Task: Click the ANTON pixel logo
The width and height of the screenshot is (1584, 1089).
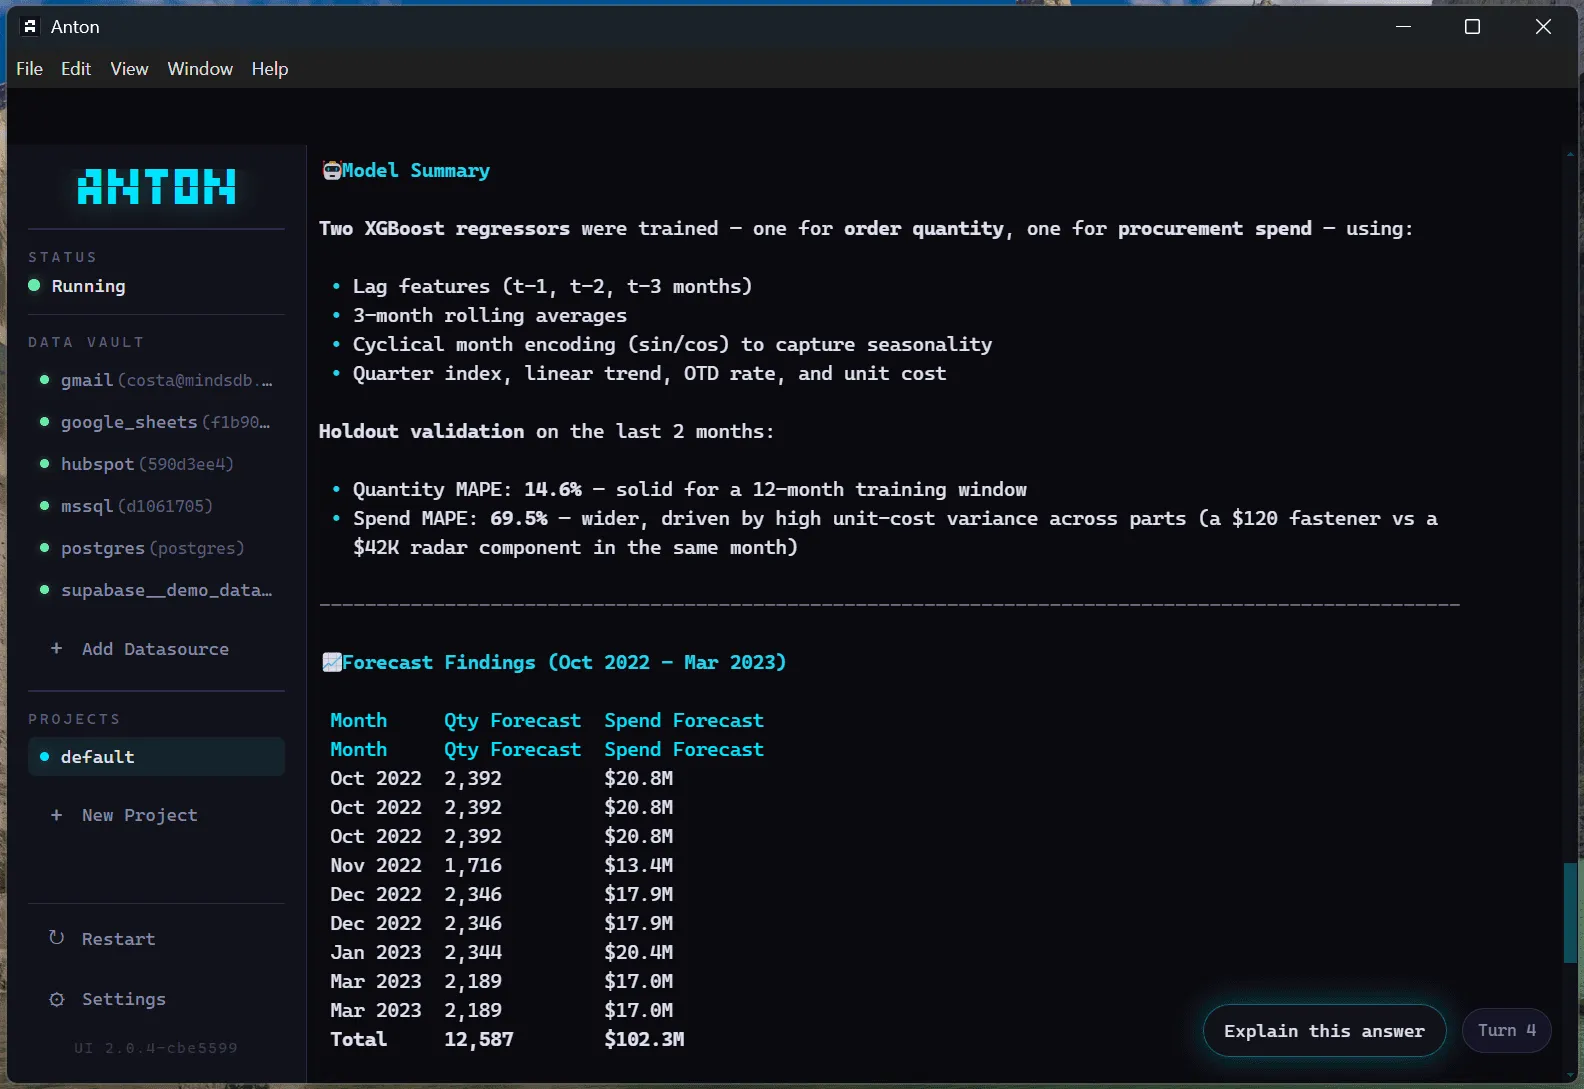Action: coord(157,187)
